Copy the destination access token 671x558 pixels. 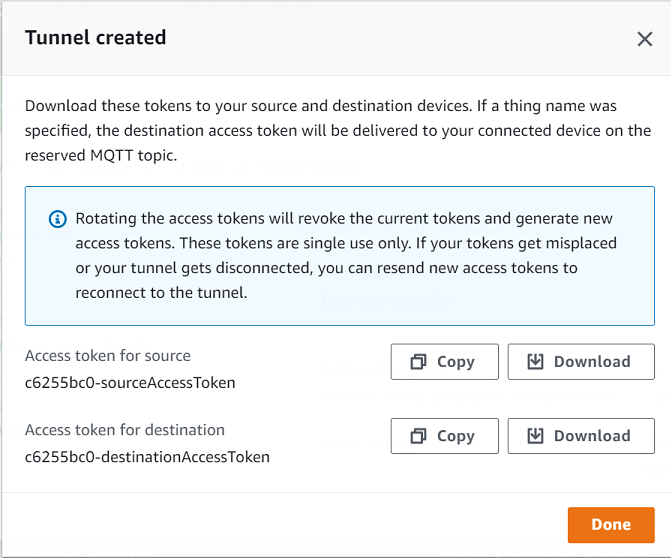point(444,436)
